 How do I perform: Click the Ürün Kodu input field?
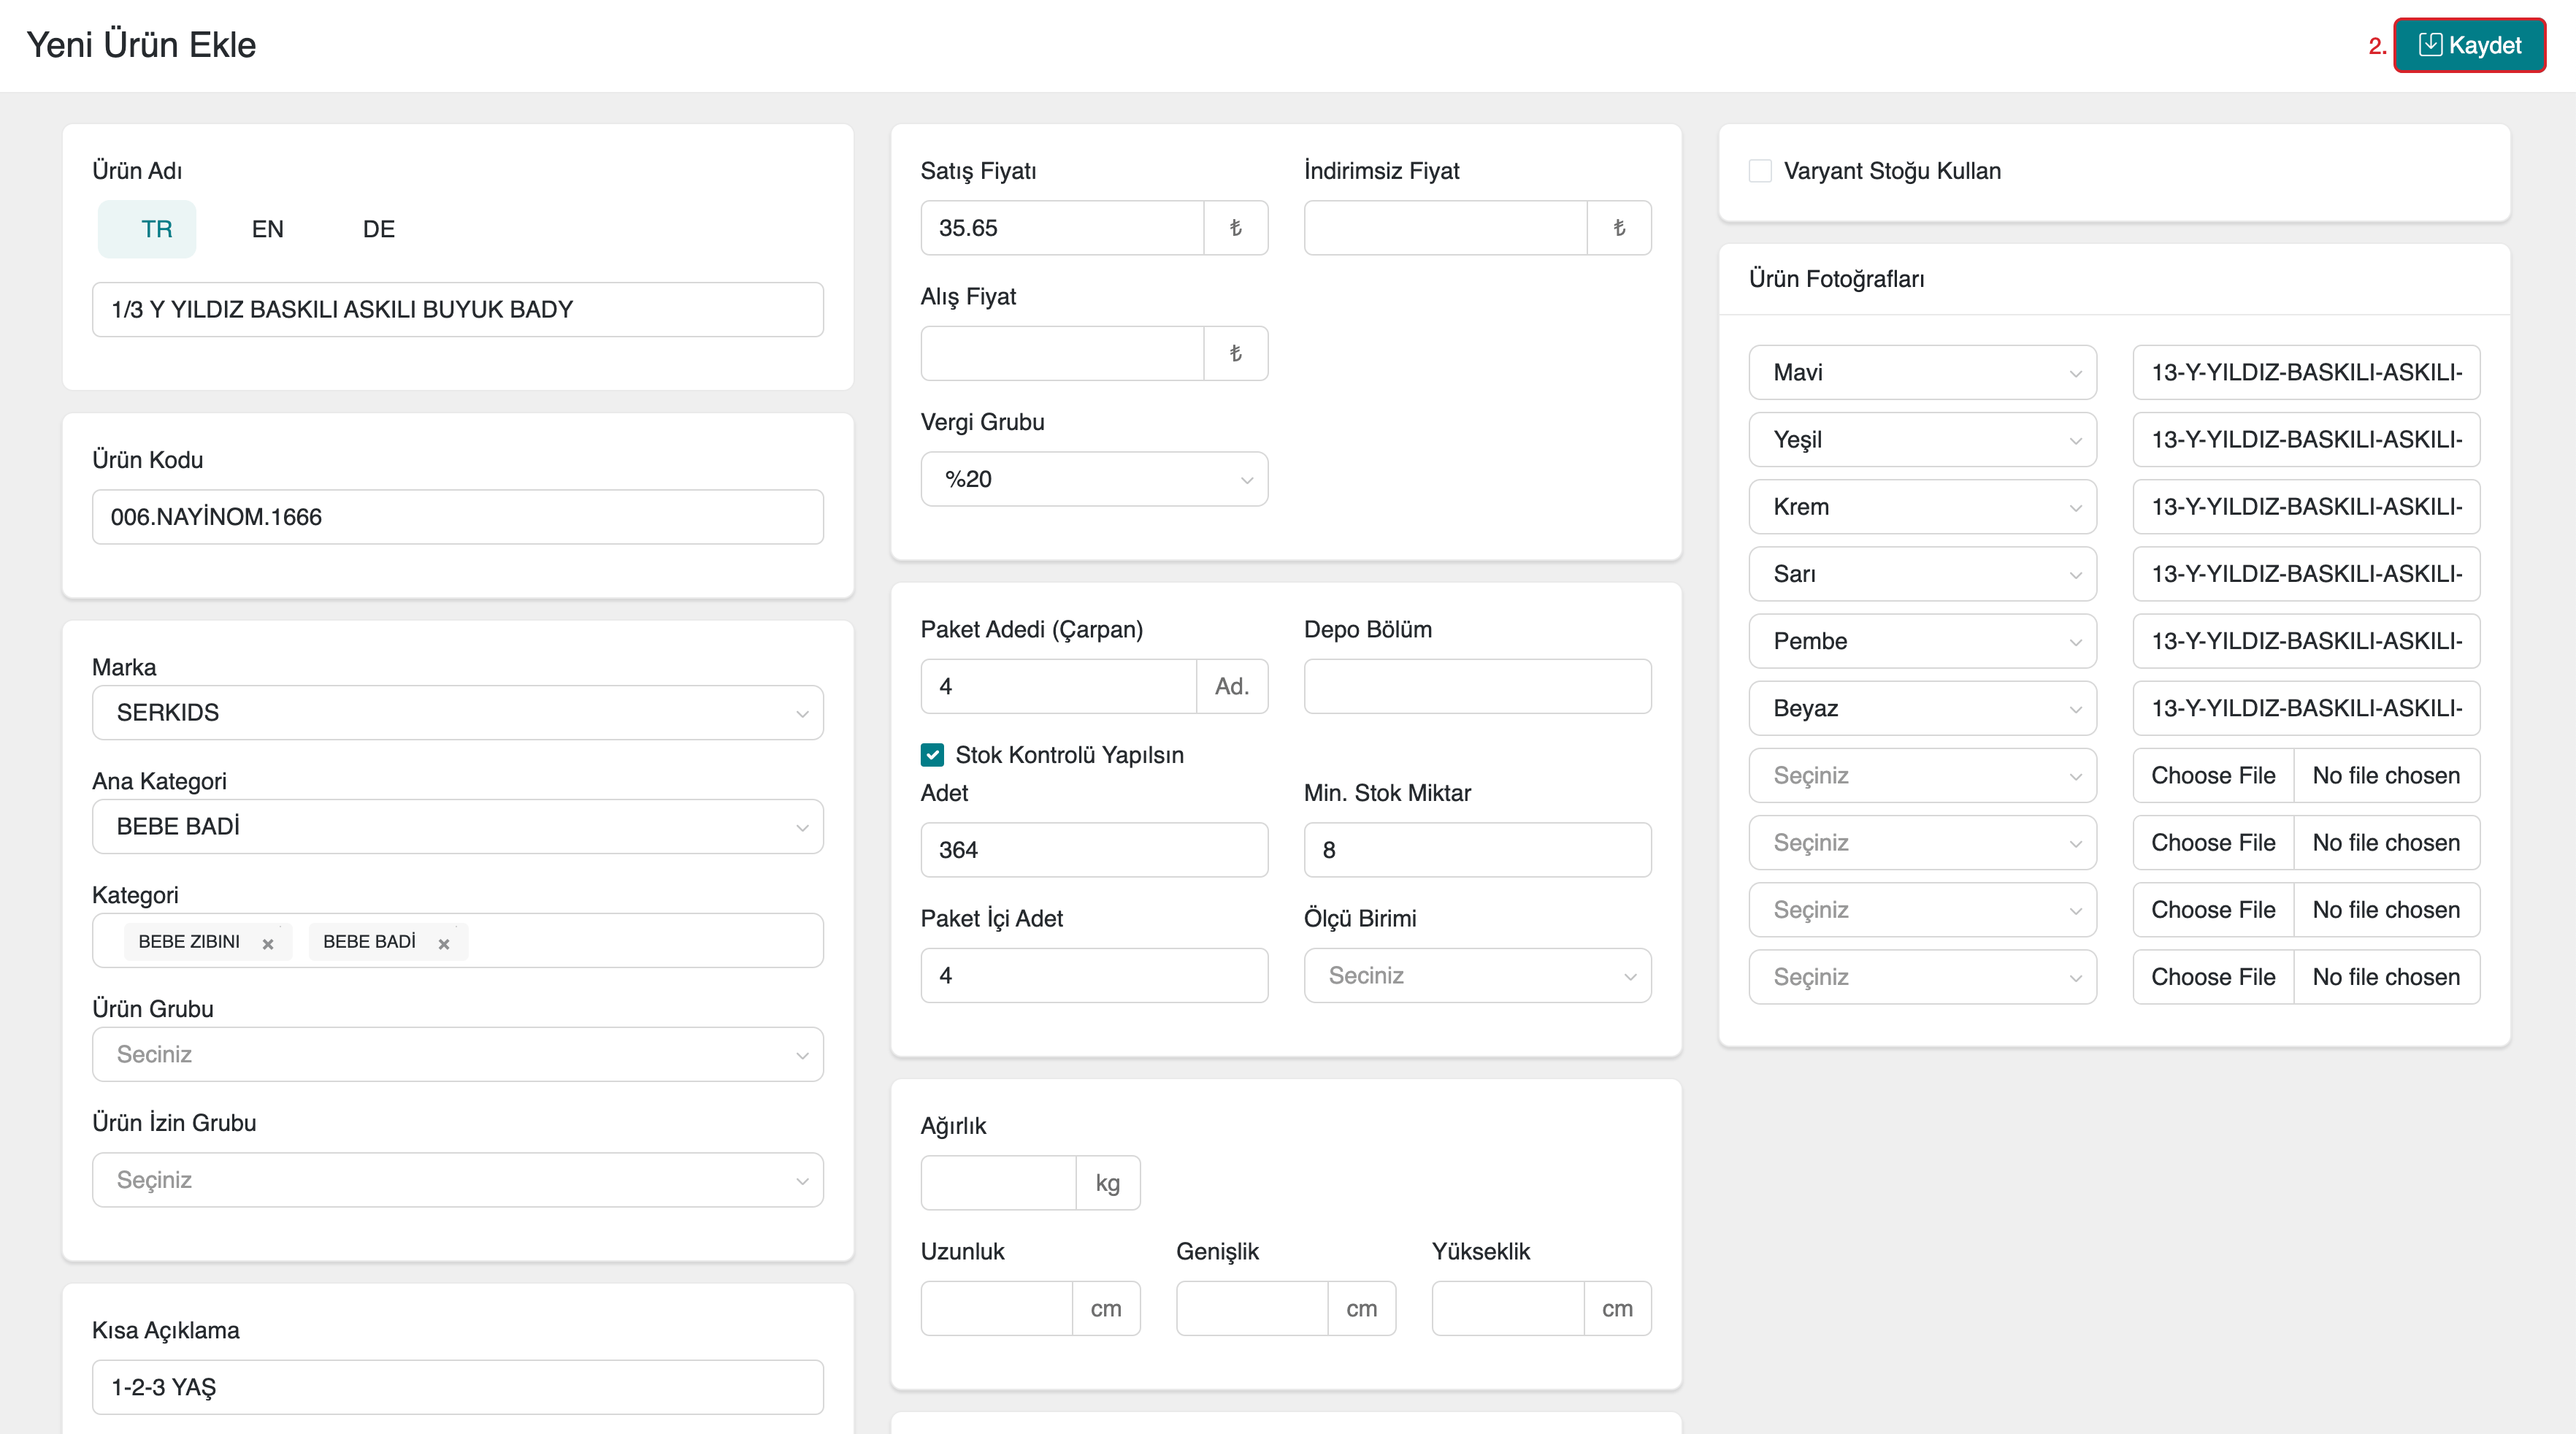pos(457,517)
